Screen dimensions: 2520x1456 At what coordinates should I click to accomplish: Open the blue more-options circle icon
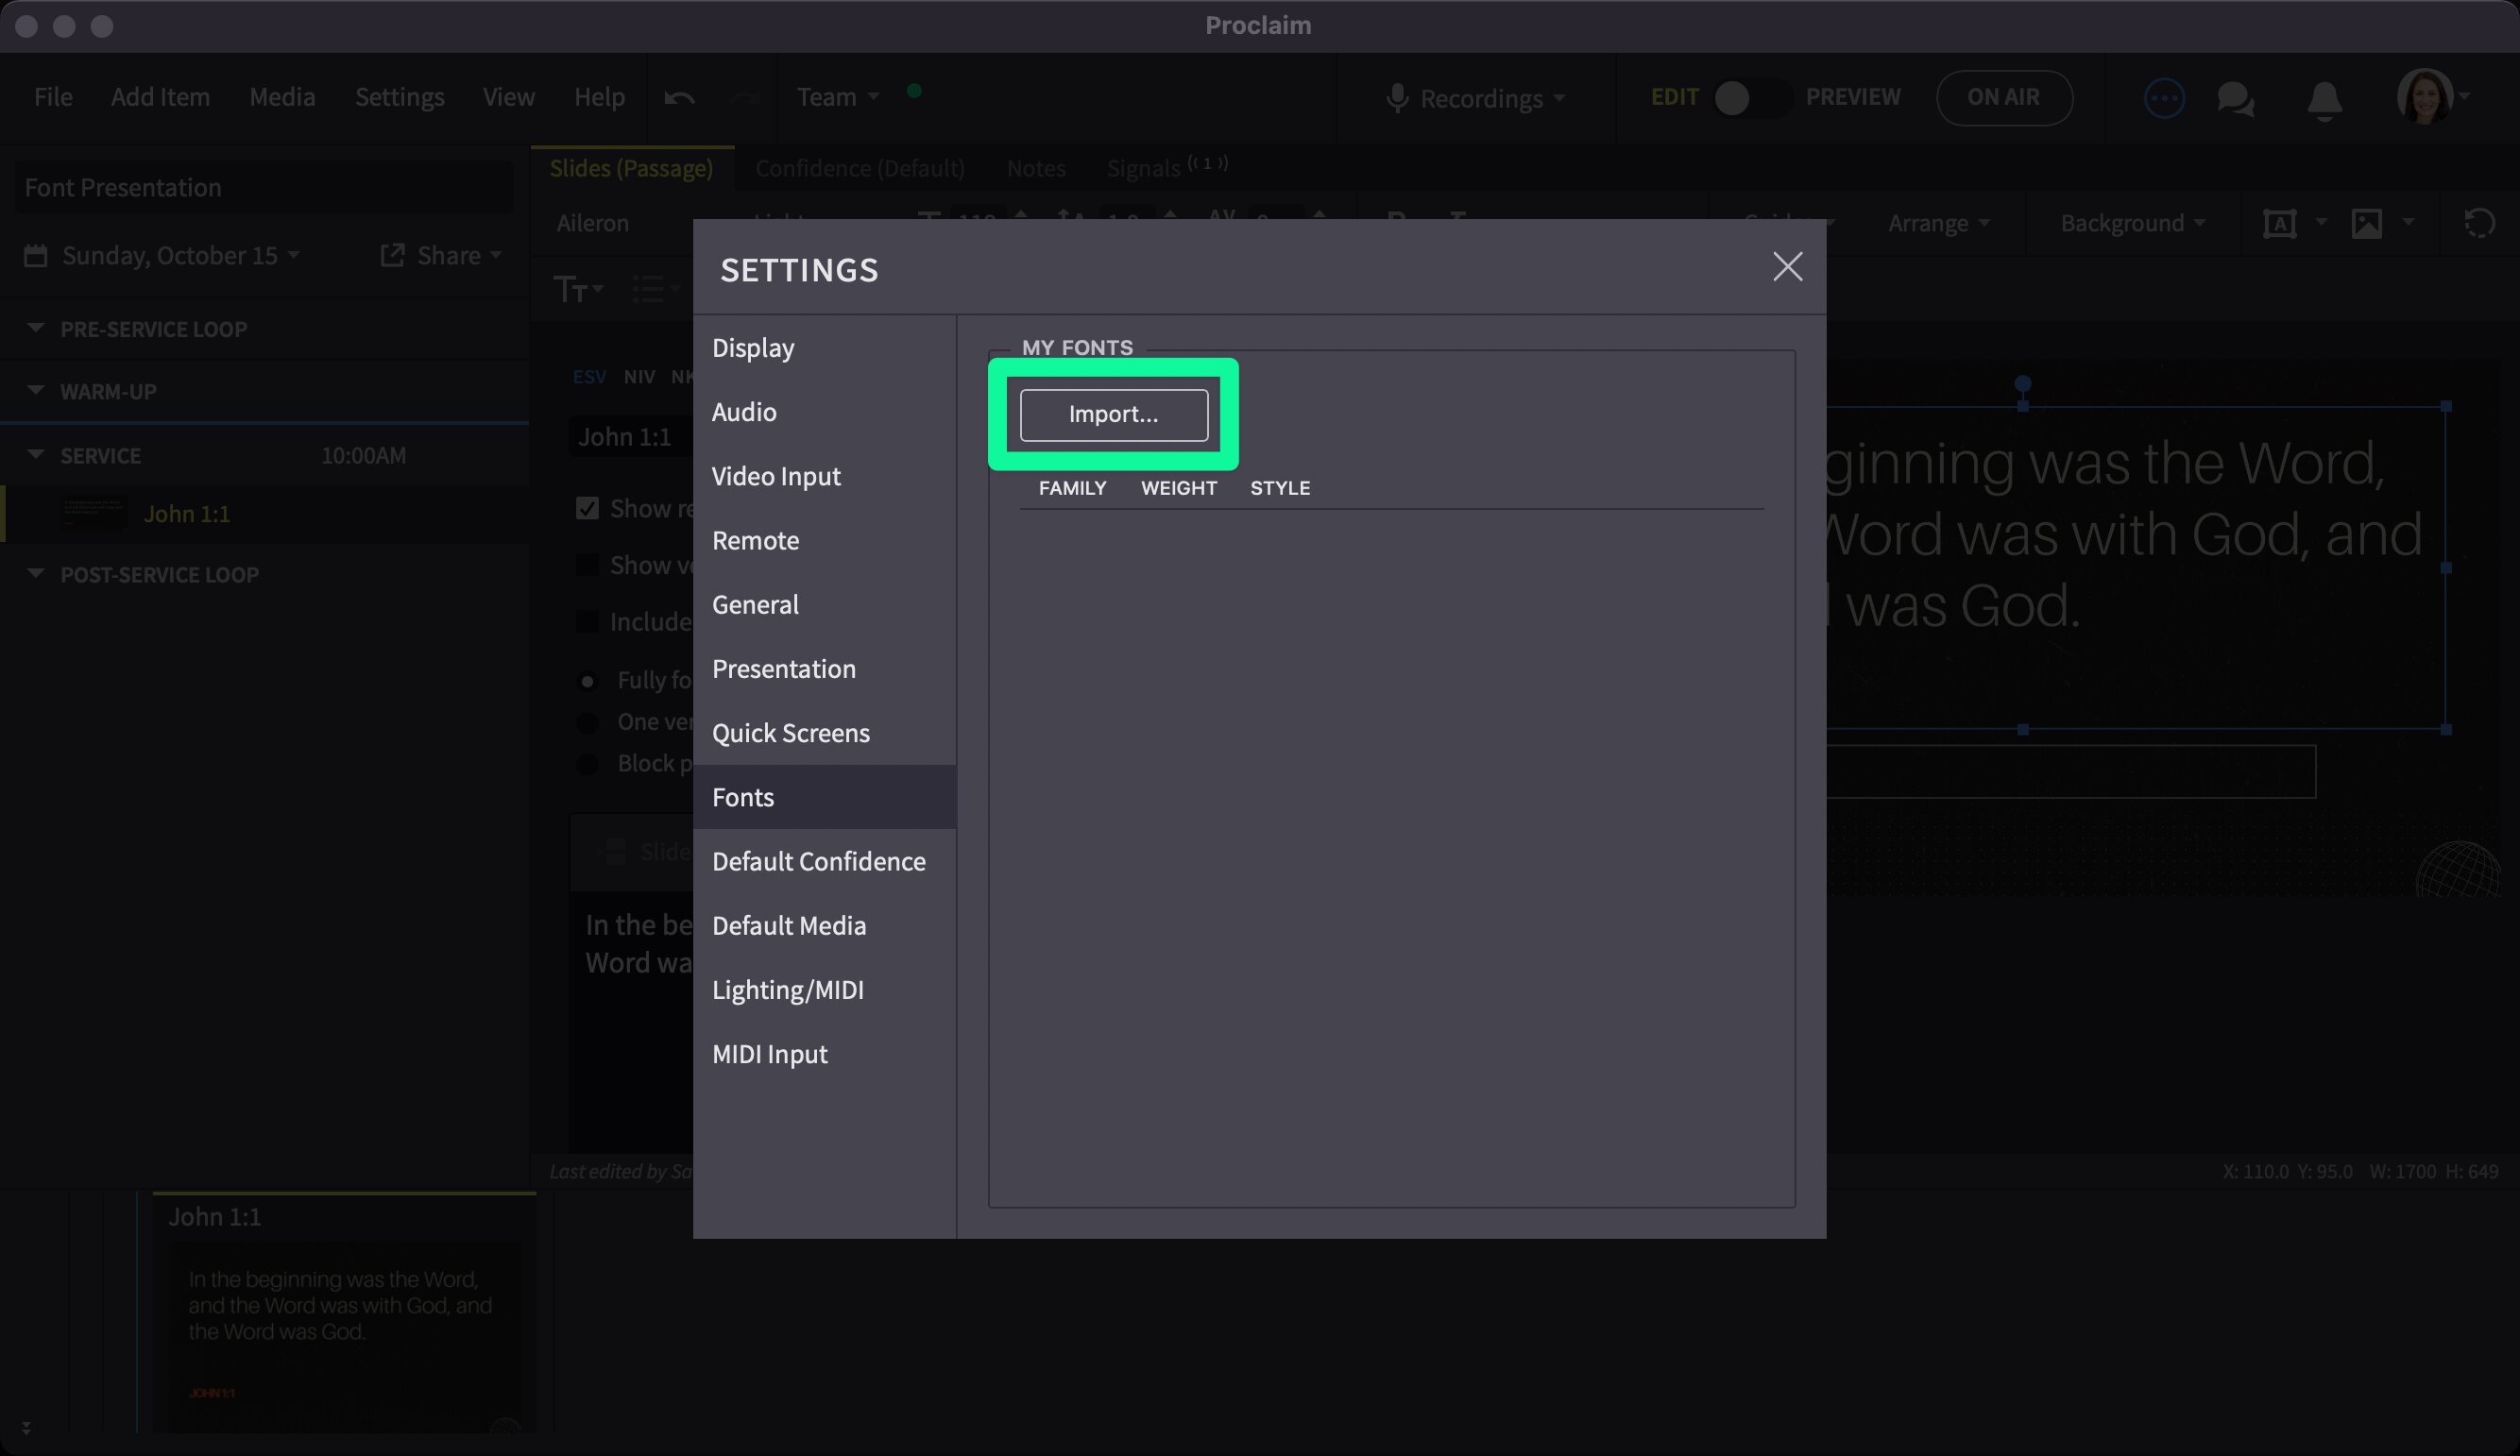coord(2164,98)
